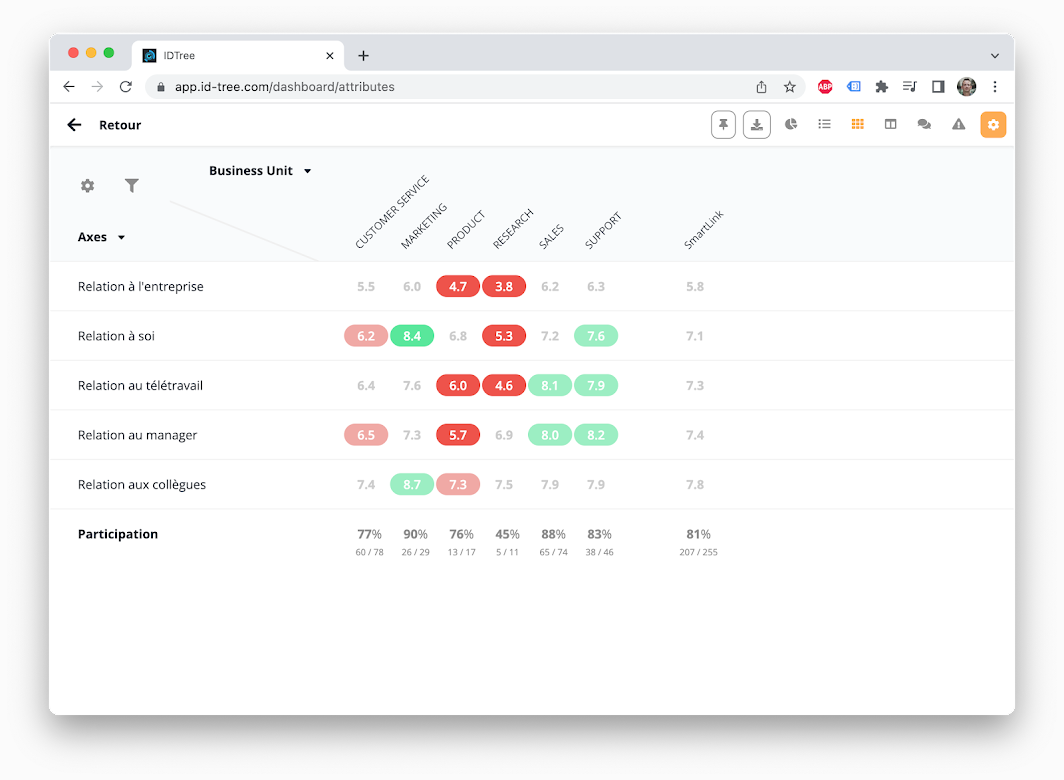The width and height of the screenshot is (1064, 780).
Task: Toggle the left configuration gear
Action: 87,186
